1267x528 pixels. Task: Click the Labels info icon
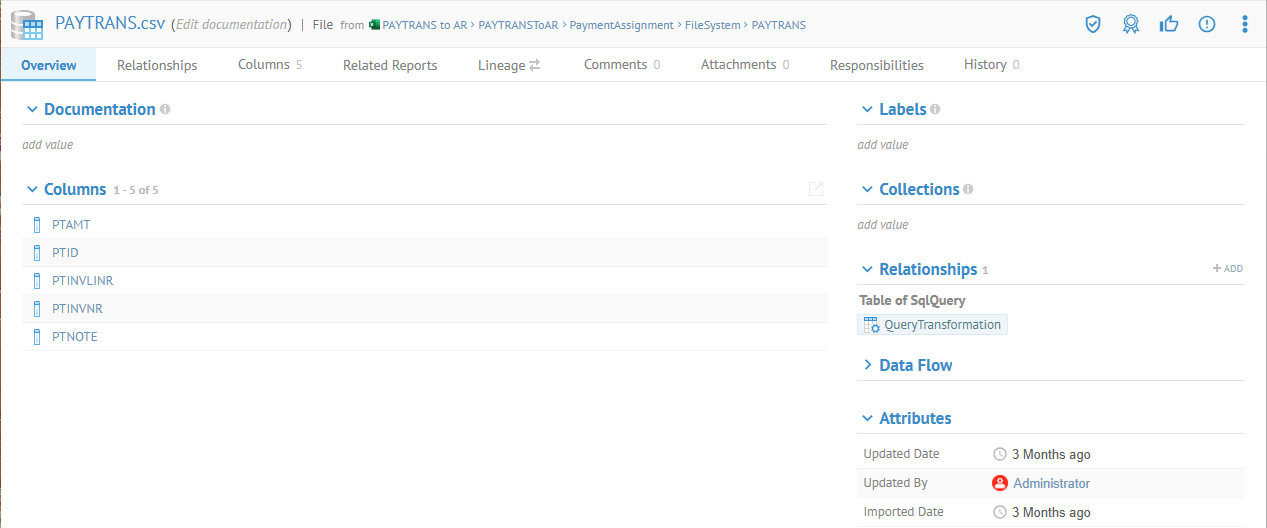pos(935,109)
